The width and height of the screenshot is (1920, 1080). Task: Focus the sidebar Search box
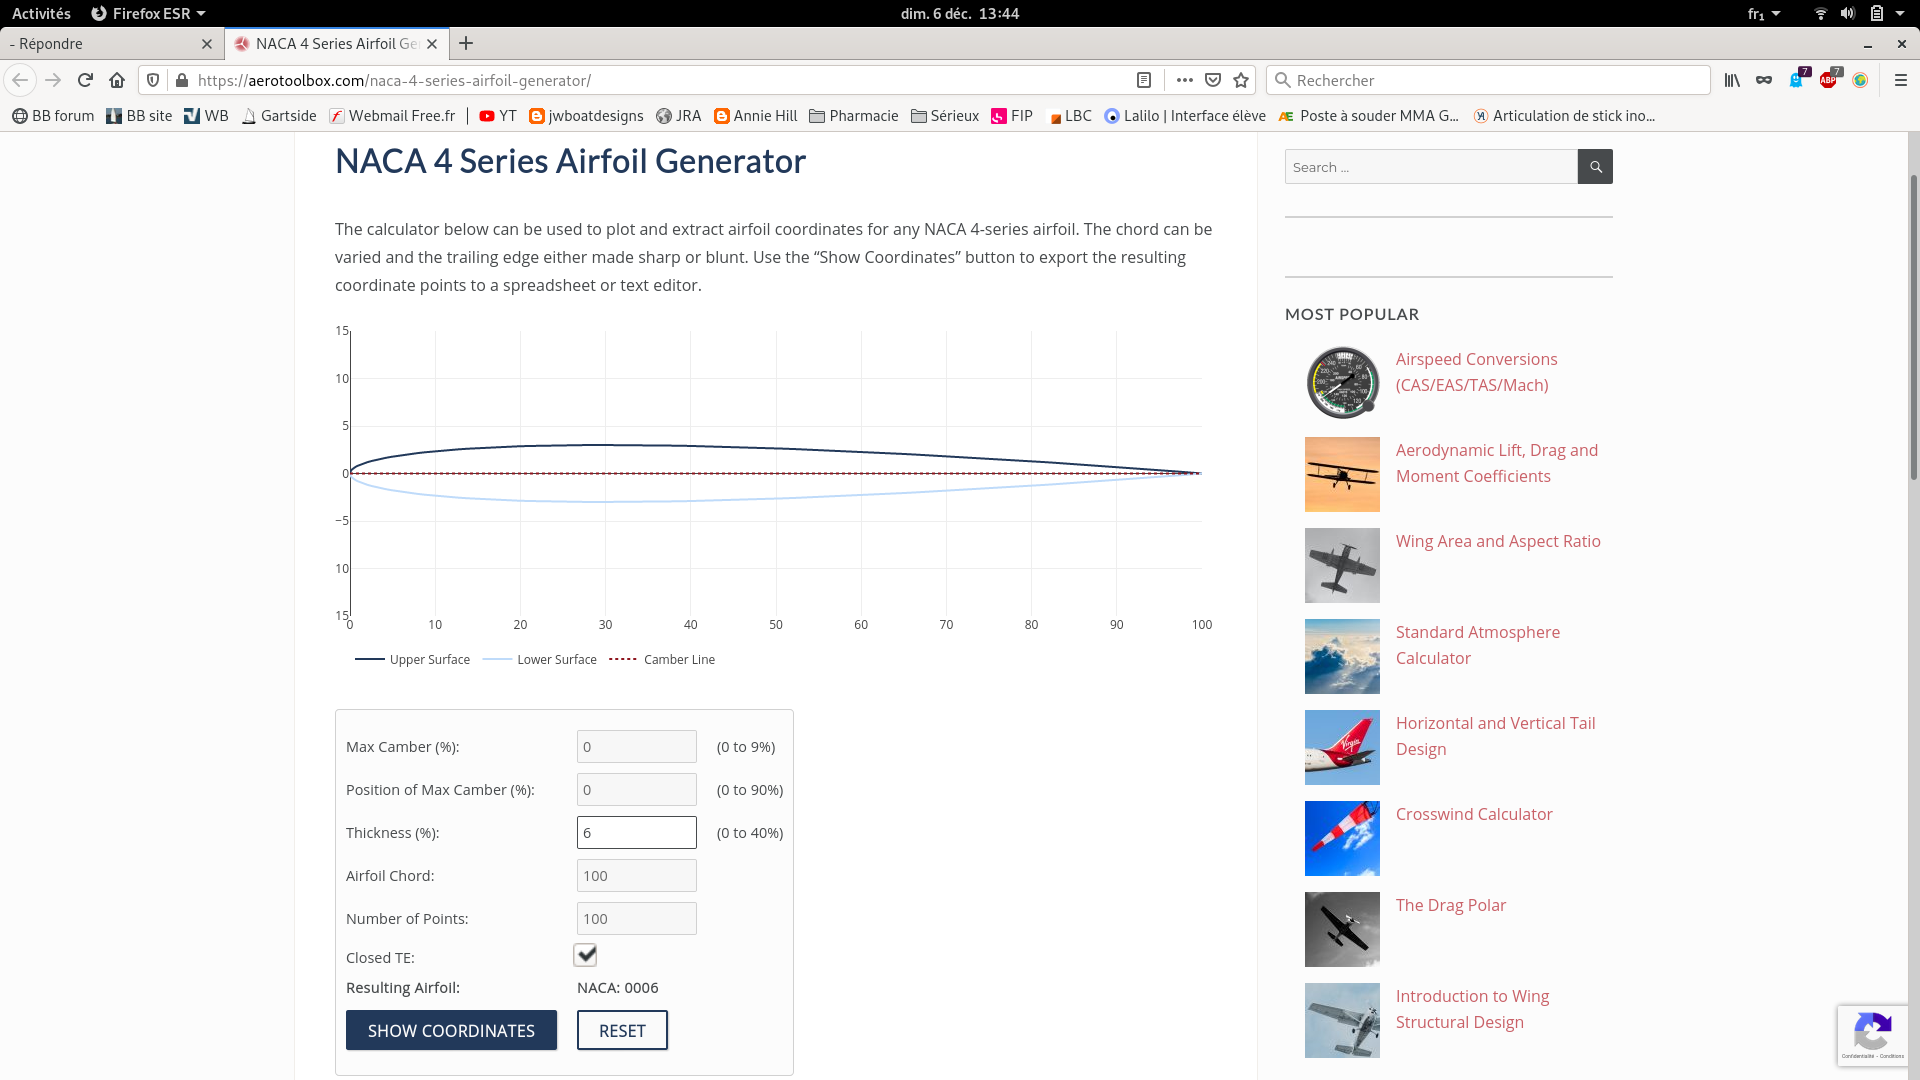pyautogui.click(x=1431, y=167)
